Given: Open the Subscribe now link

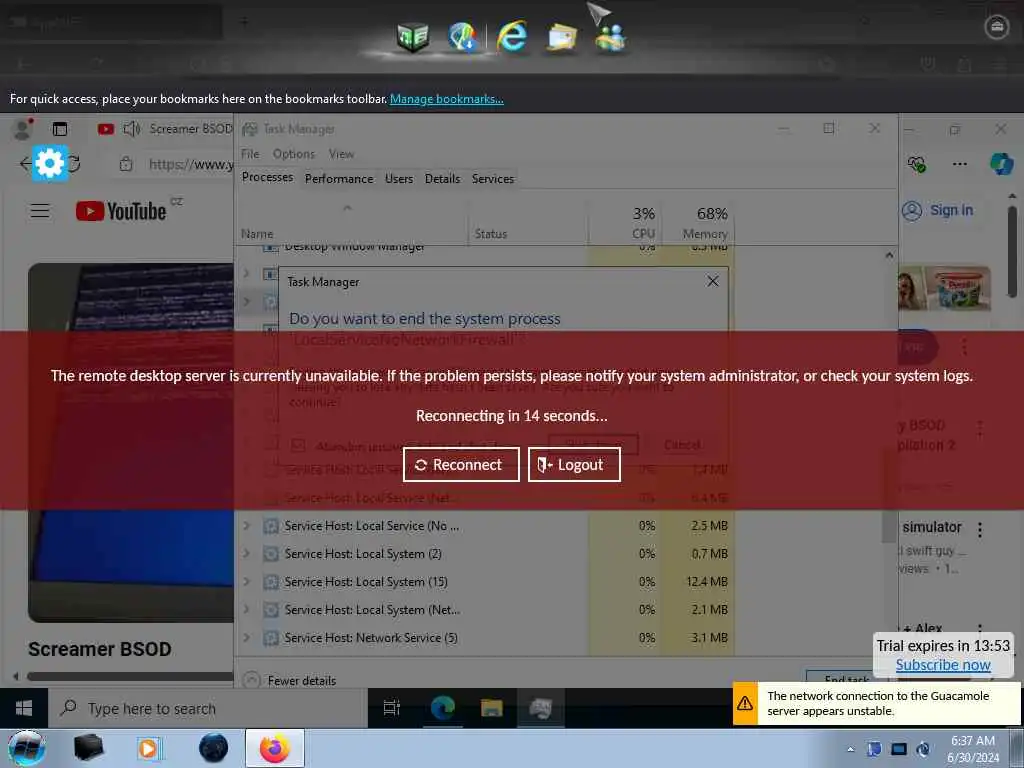Looking at the screenshot, I should click(942, 665).
